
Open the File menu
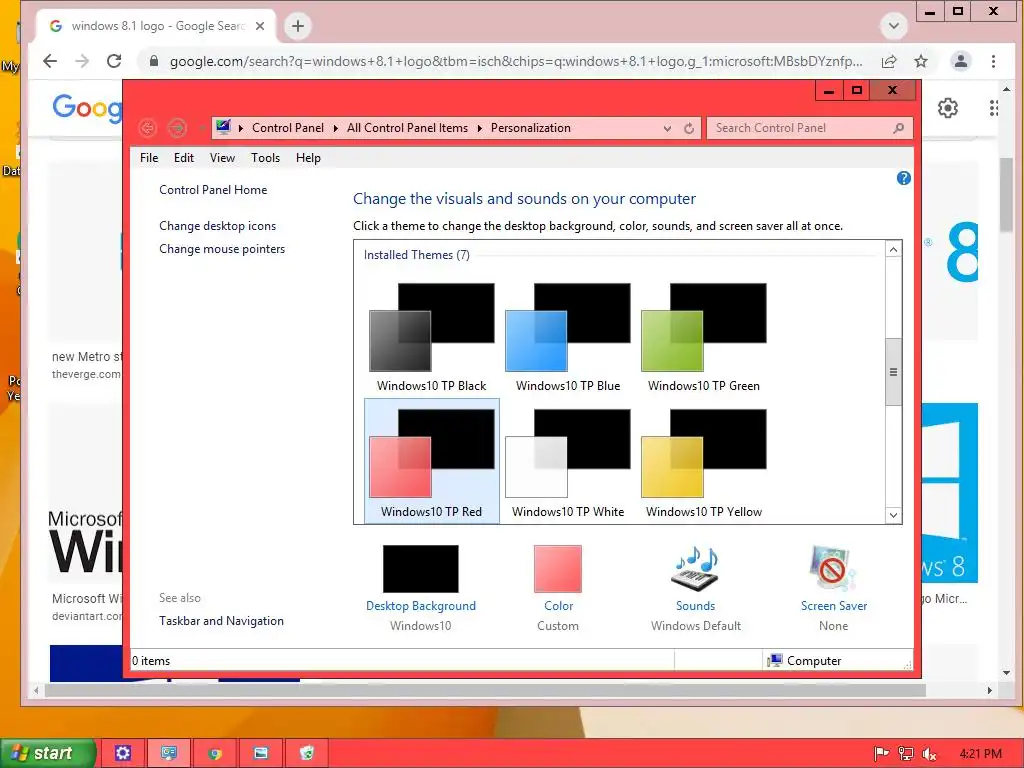[149, 158]
